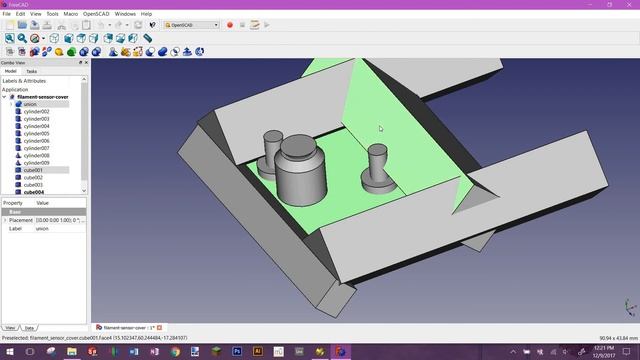Click the last OpenSCAD toolbar globe icon

(x=200, y=52)
